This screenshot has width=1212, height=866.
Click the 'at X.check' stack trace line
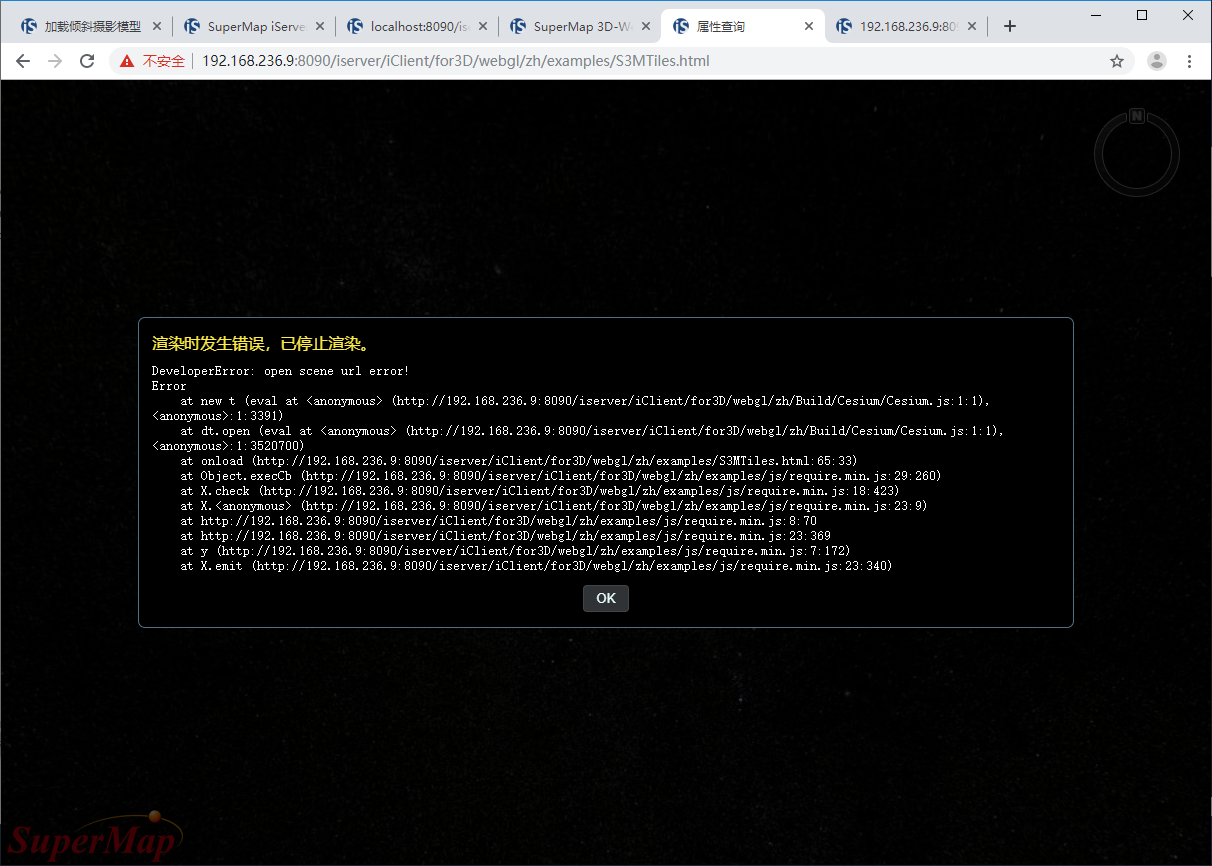click(539, 491)
